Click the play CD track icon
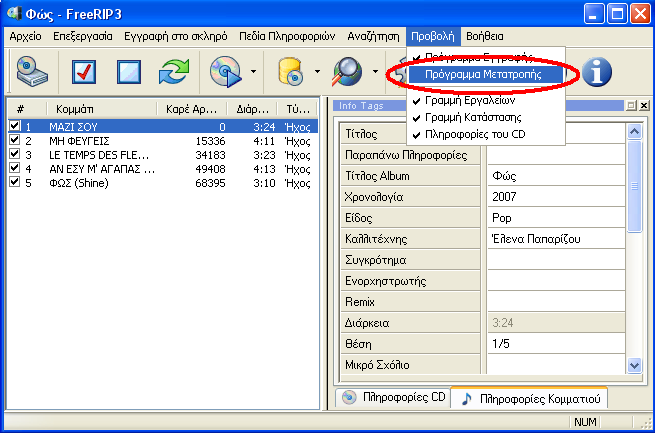This screenshot has width=655, height=433. pyautogui.click(x=226, y=72)
